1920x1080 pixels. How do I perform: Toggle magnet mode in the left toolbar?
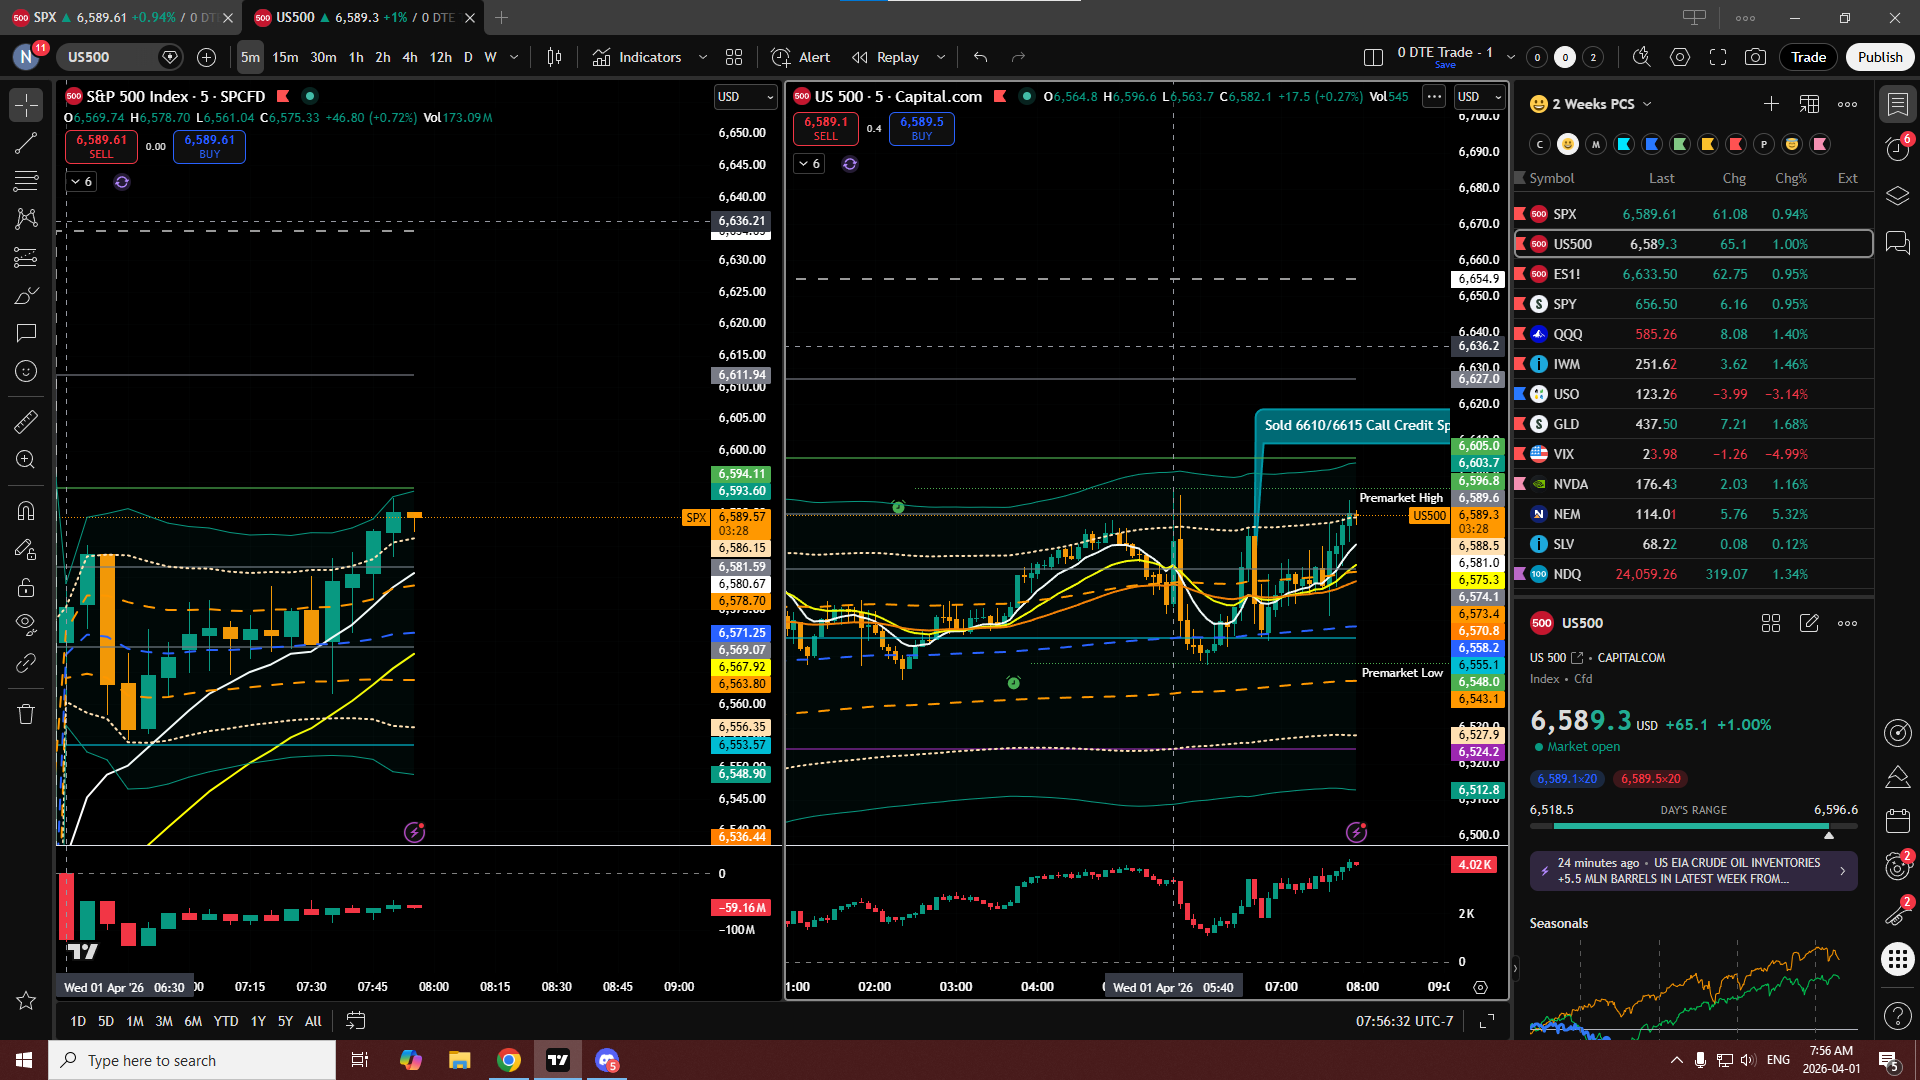click(x=26, y=511)
